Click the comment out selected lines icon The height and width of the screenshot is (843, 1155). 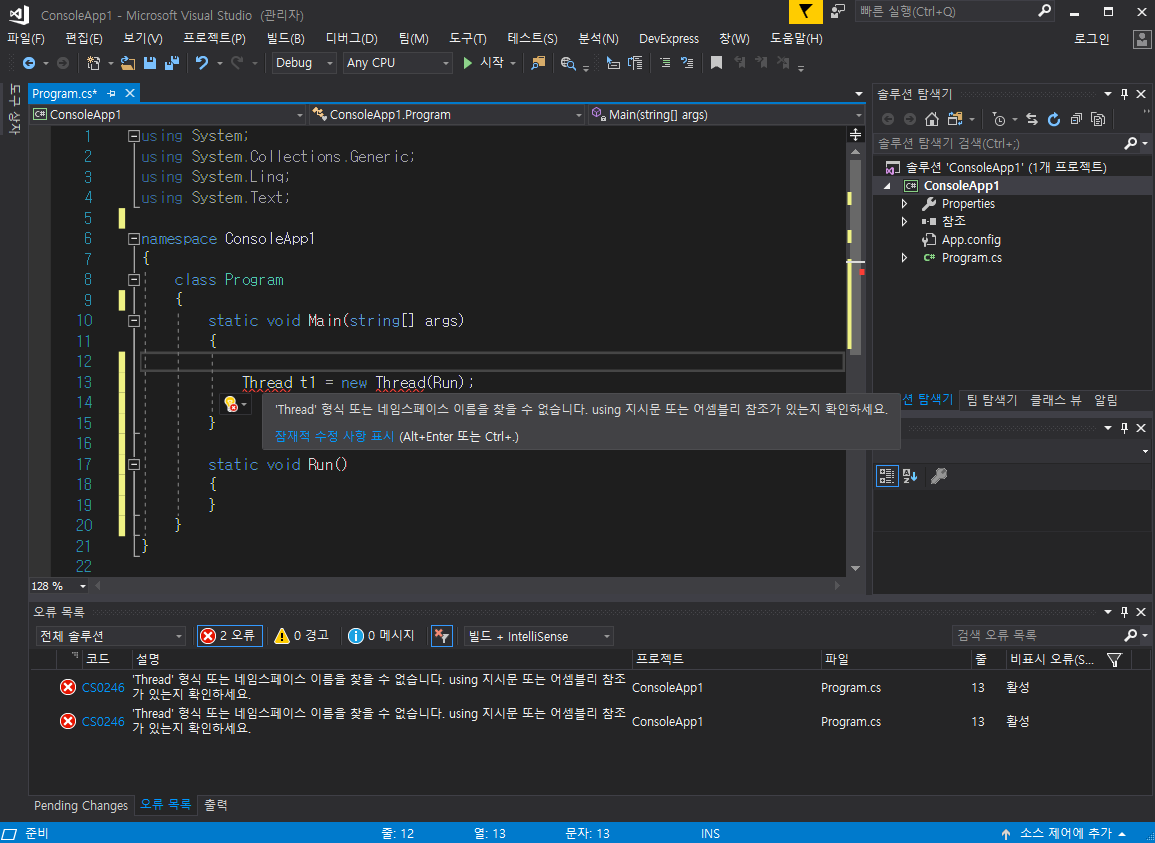pos(665,63)
